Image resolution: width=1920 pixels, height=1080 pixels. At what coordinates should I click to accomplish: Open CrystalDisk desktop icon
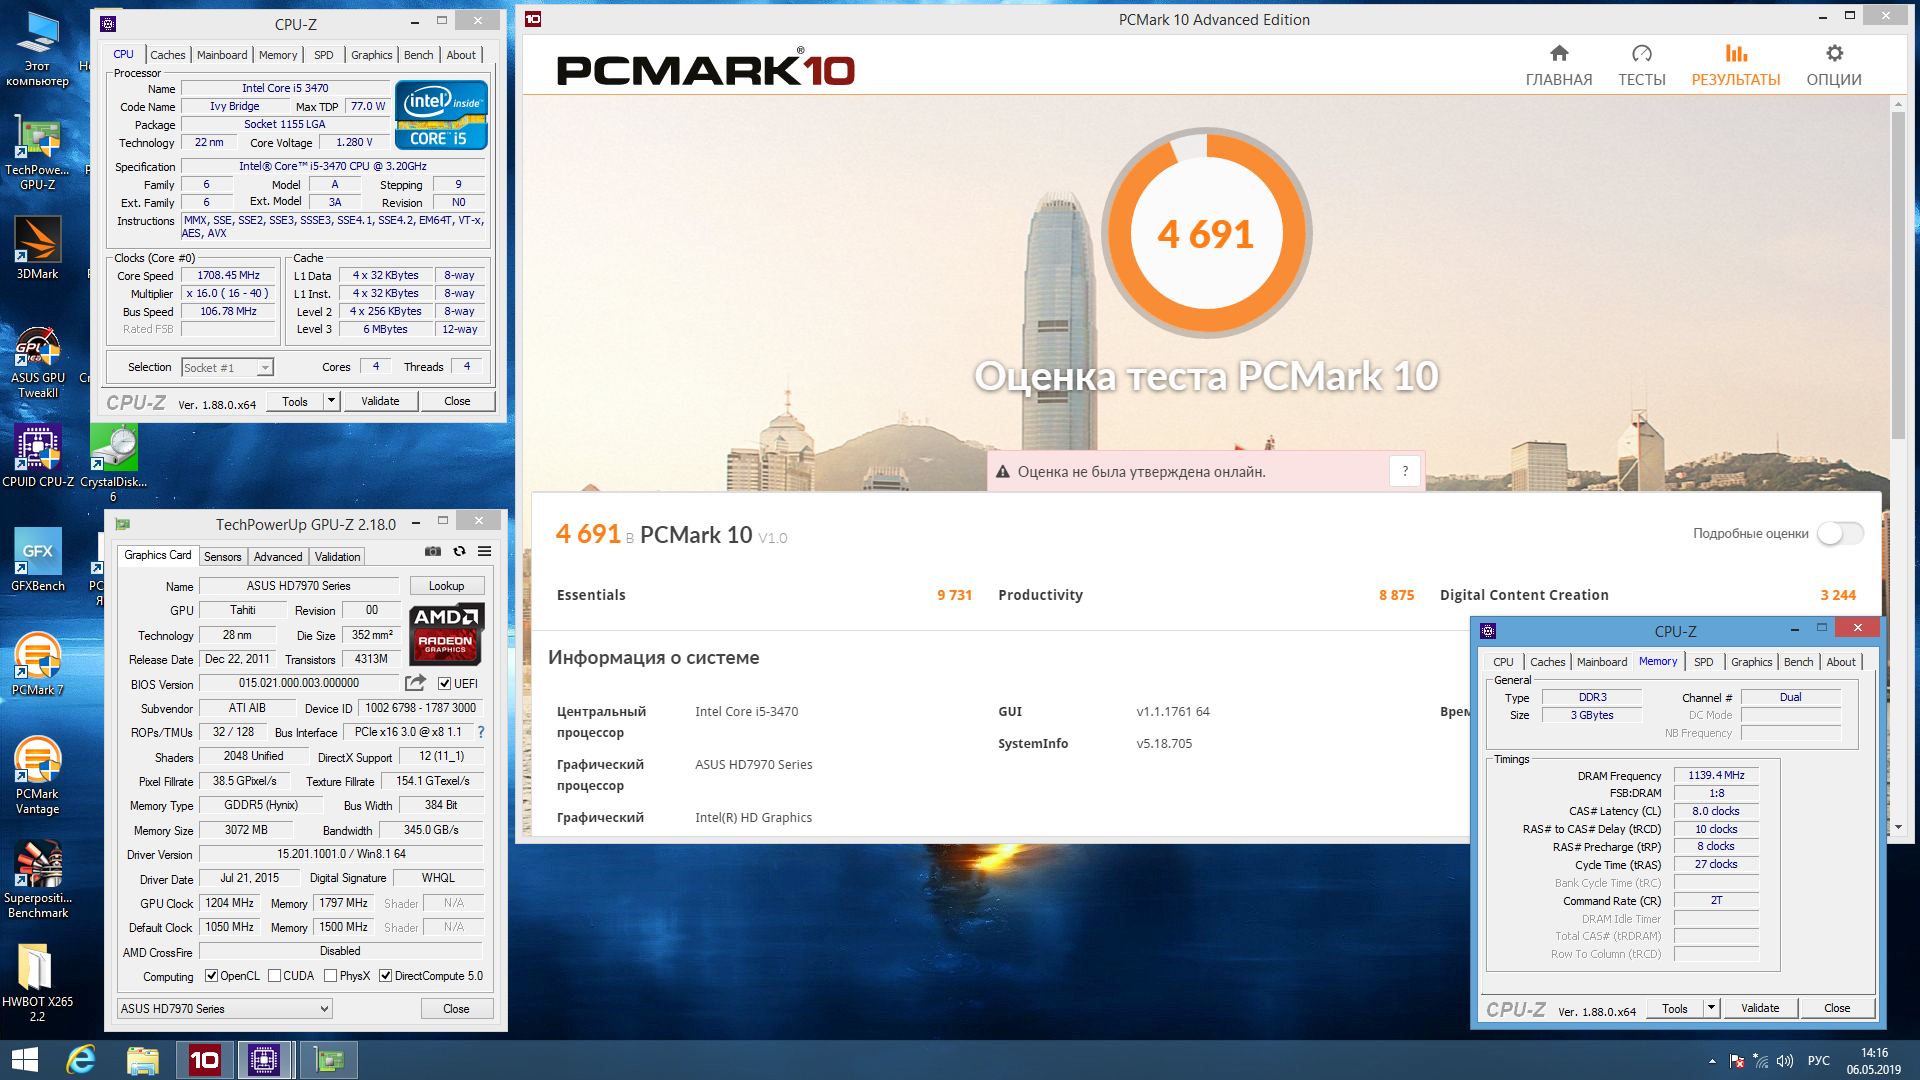click(x=113, y=462)
